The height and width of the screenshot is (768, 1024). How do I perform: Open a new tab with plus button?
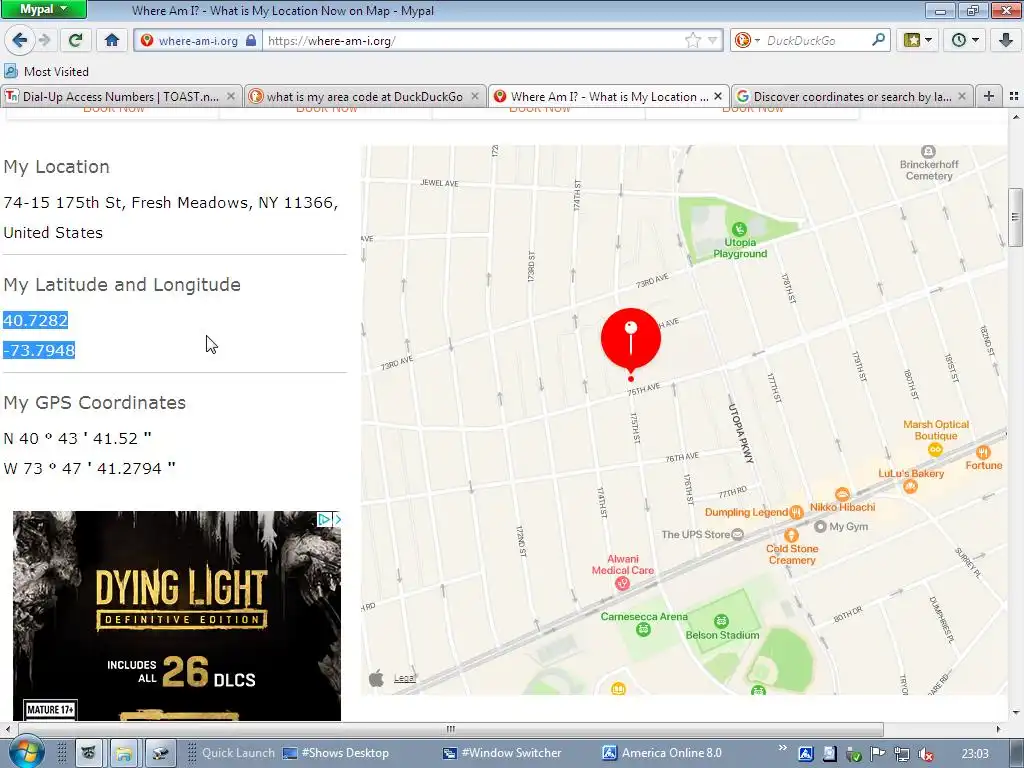(989, 96)
